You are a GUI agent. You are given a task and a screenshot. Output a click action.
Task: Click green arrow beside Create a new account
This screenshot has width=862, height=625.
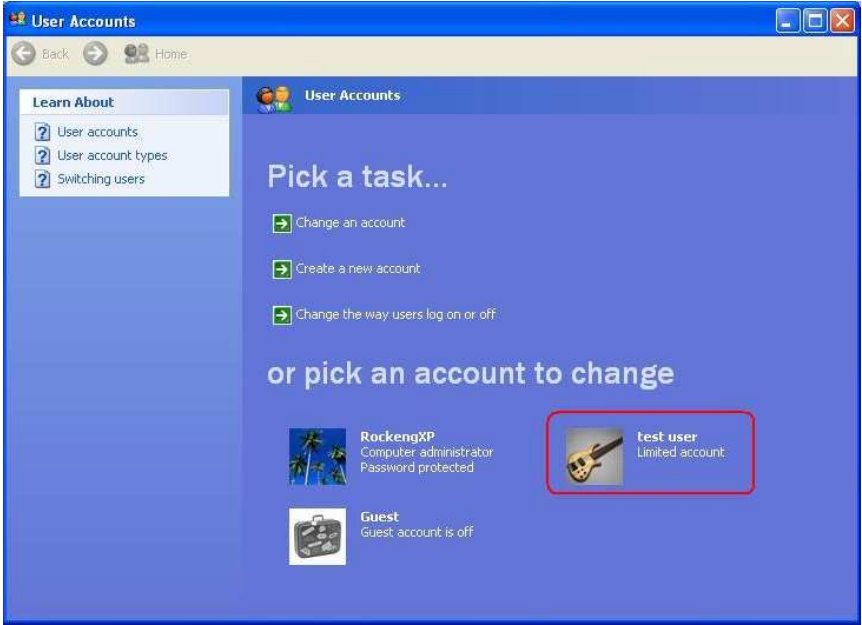(x=282, y=269)
